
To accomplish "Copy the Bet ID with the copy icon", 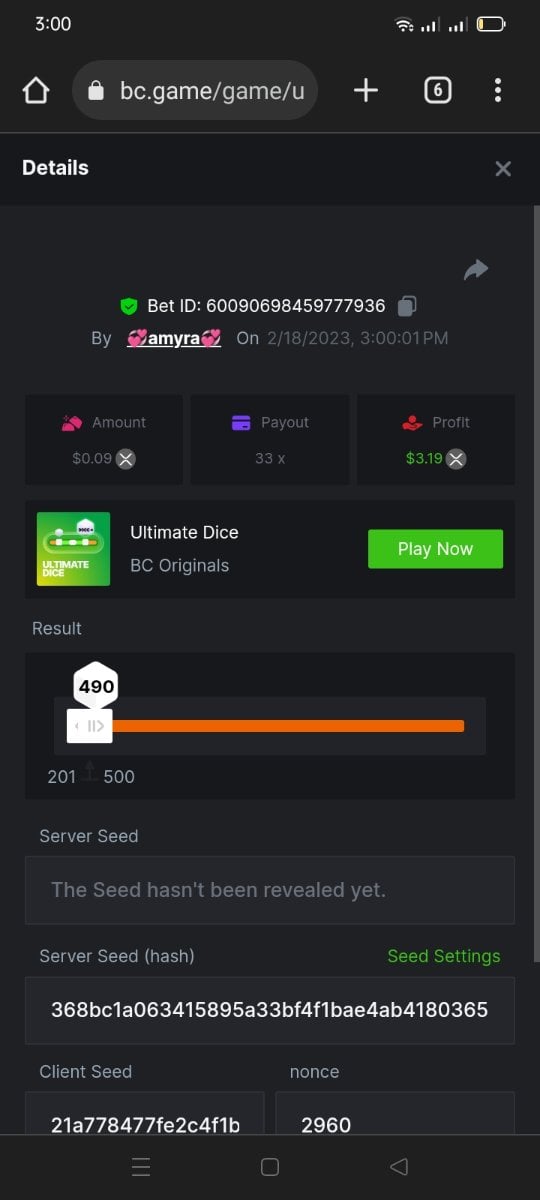I will pyautogui.click(x=407, y=305).
